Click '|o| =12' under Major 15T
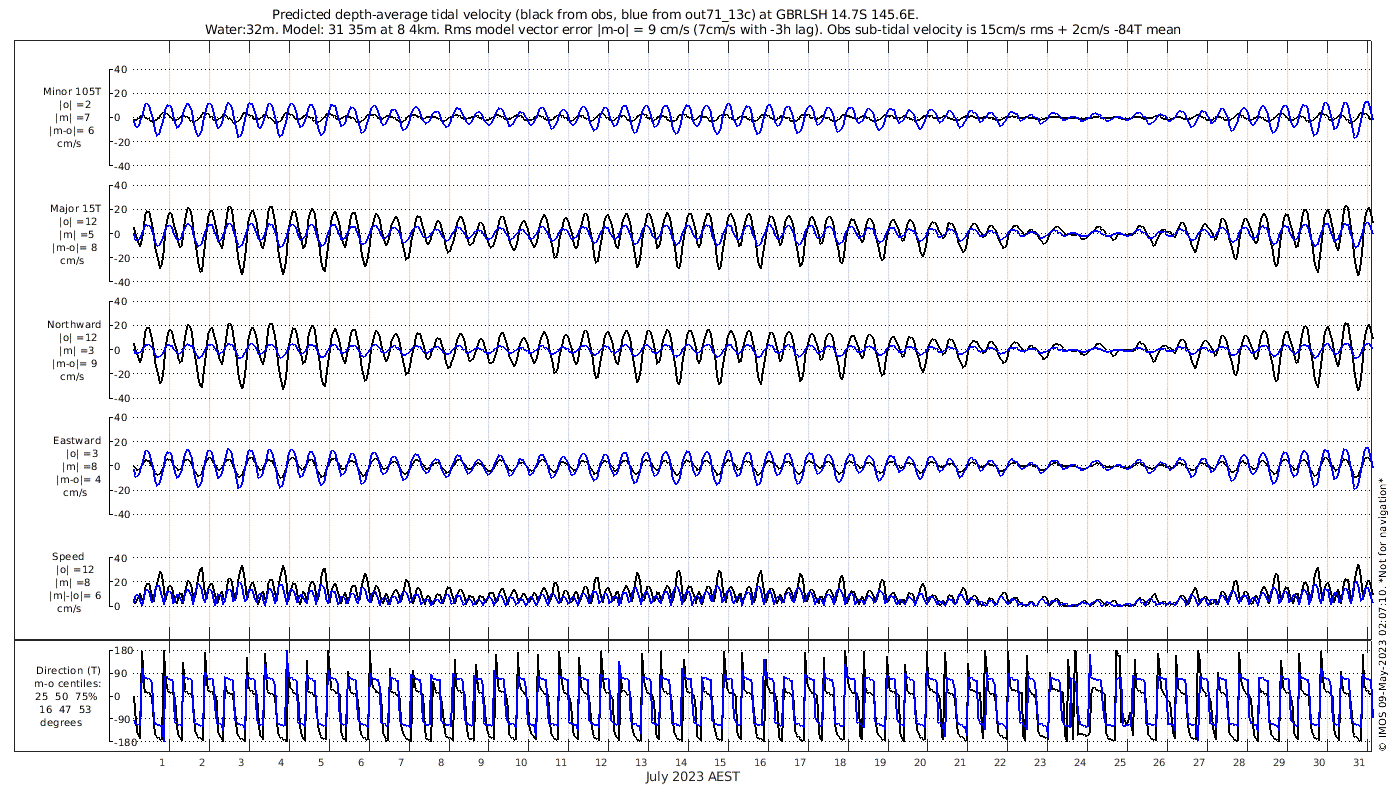1400x800 pixels. (77, 221)
